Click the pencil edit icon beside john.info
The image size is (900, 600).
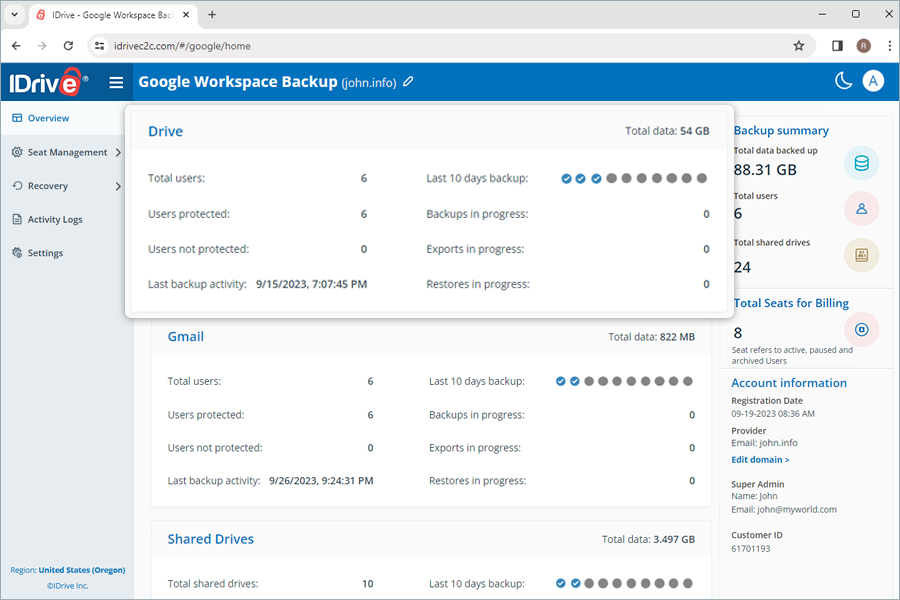pyautogui.click(x=408, y=82)
